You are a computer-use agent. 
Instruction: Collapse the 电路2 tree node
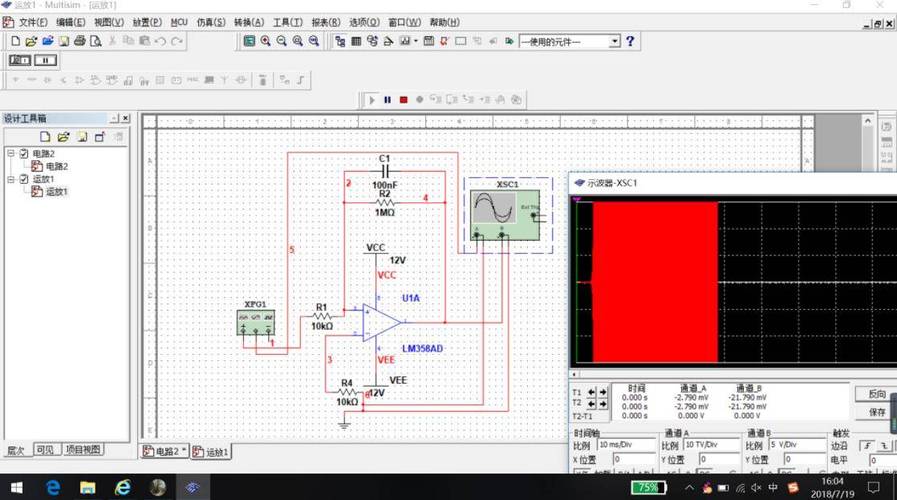pos(11,153)
